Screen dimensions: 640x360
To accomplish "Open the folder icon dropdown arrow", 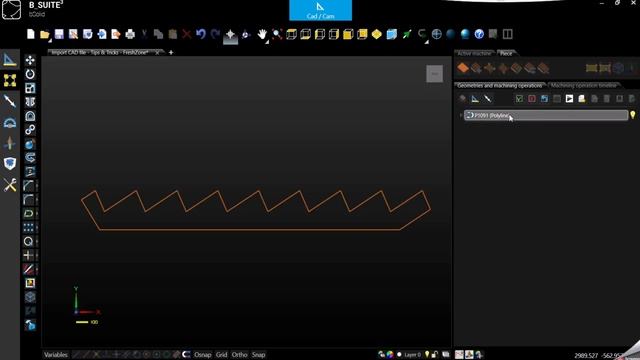I will pos(50,41).
